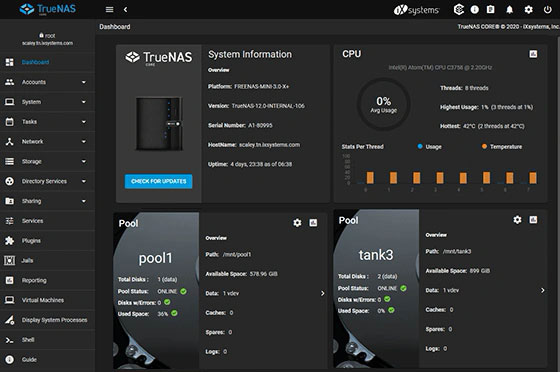Click Version TrueNAS-12.0-INTERNAL-106 text

[256, 106]
